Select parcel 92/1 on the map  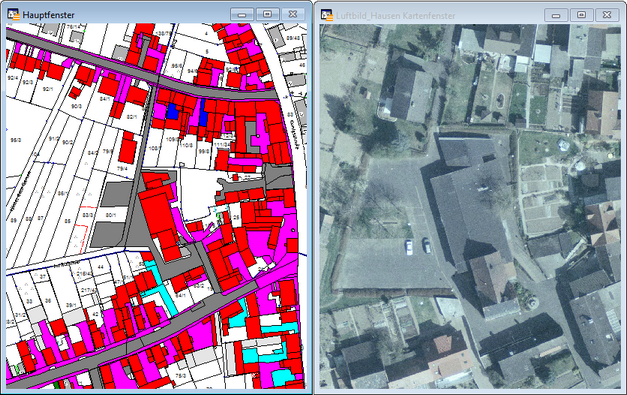(48, 89)
